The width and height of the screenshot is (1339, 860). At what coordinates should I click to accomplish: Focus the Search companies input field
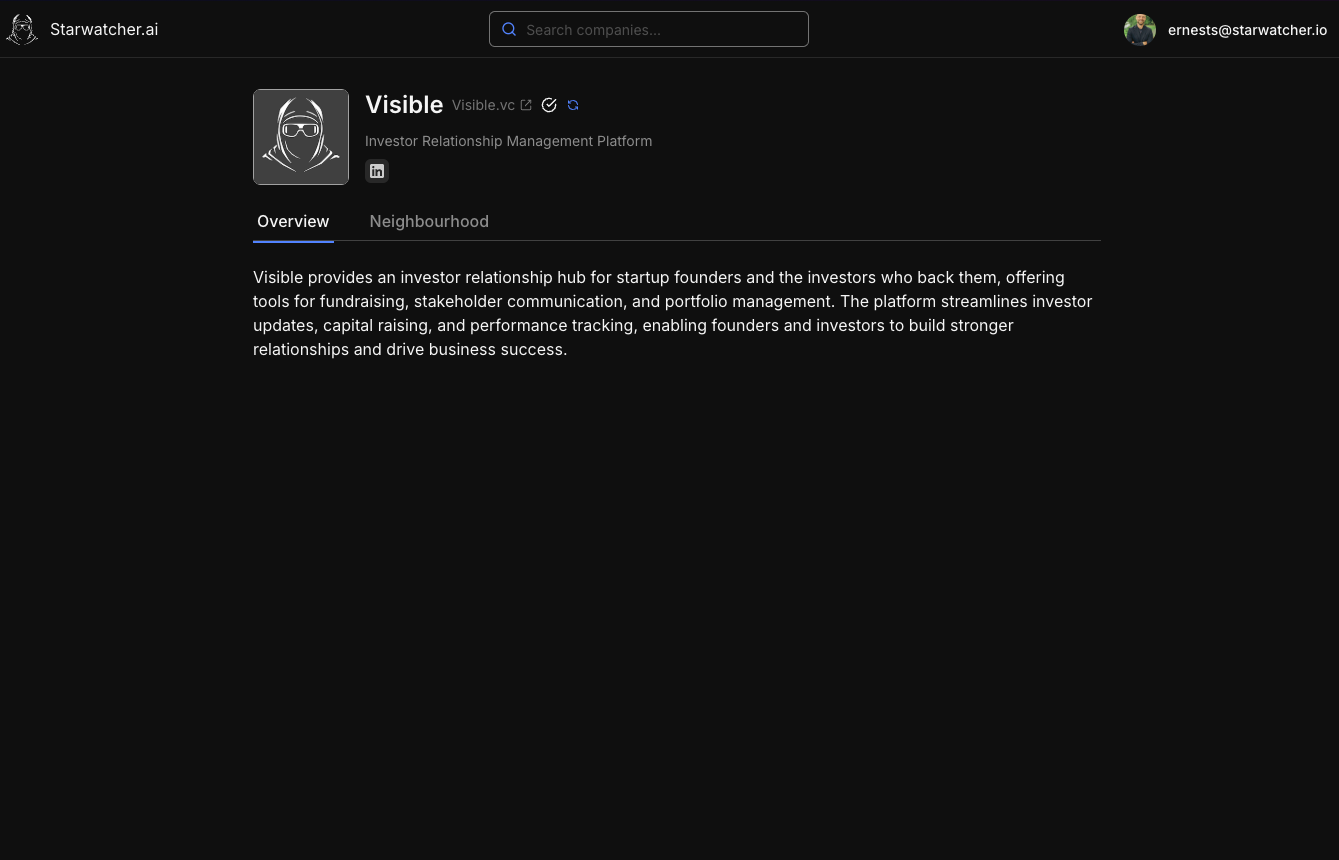(x=649, y=29)
